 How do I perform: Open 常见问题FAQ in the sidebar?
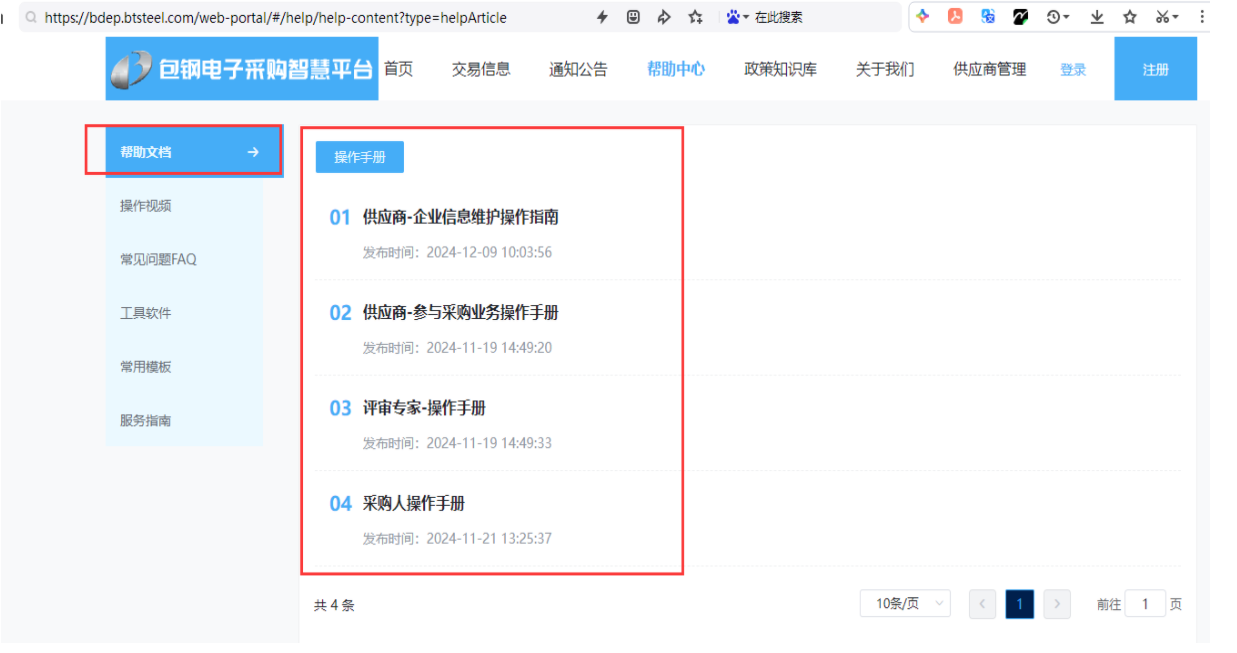(158, 260)
